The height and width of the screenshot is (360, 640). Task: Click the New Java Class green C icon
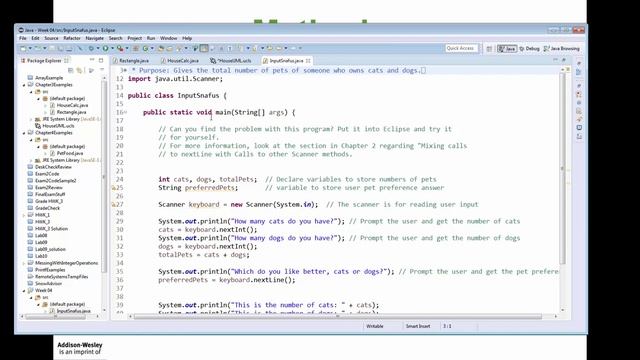145,48
